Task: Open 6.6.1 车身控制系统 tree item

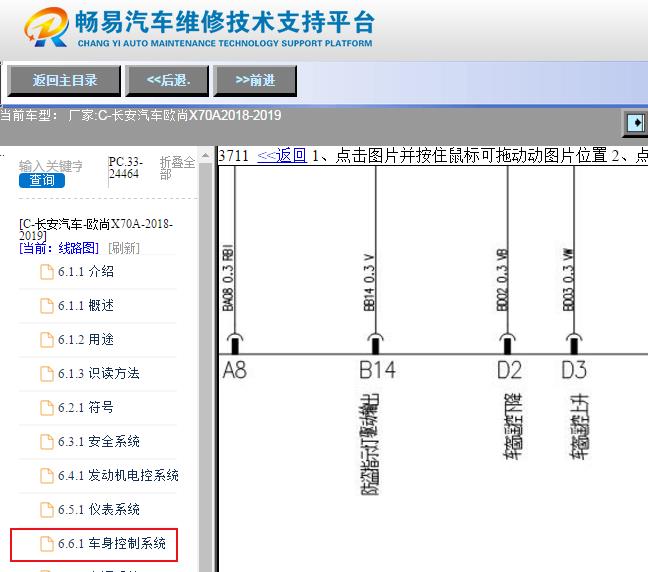Action: pos(112,543)
